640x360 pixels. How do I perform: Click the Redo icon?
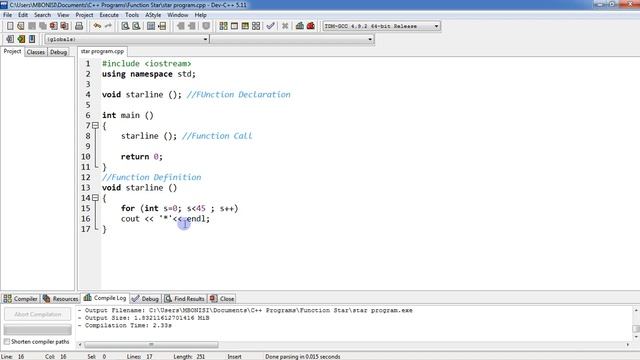[108, 26]
